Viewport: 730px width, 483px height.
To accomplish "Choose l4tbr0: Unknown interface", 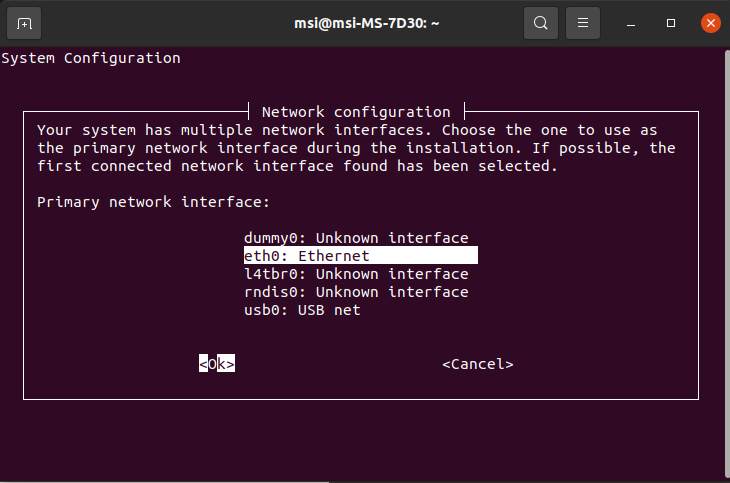I will coord(356,274).
